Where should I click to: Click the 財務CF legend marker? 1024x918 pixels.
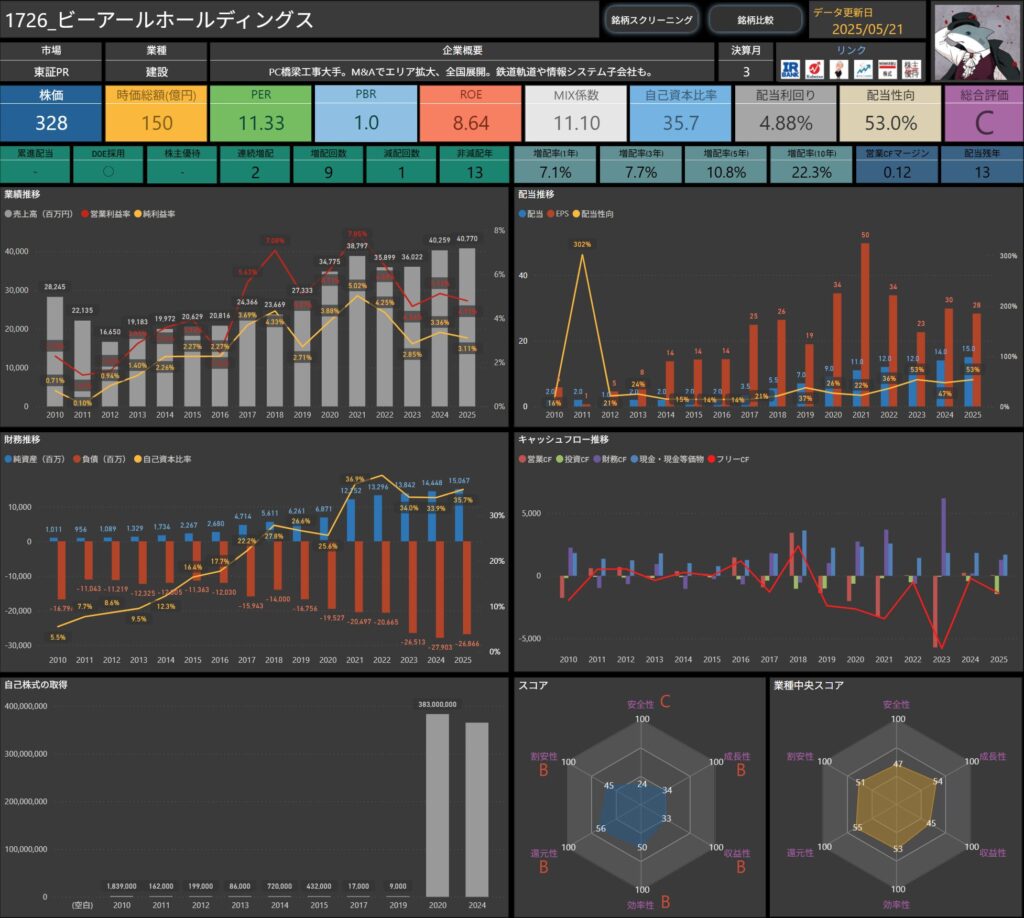click(x=597, y=460)
